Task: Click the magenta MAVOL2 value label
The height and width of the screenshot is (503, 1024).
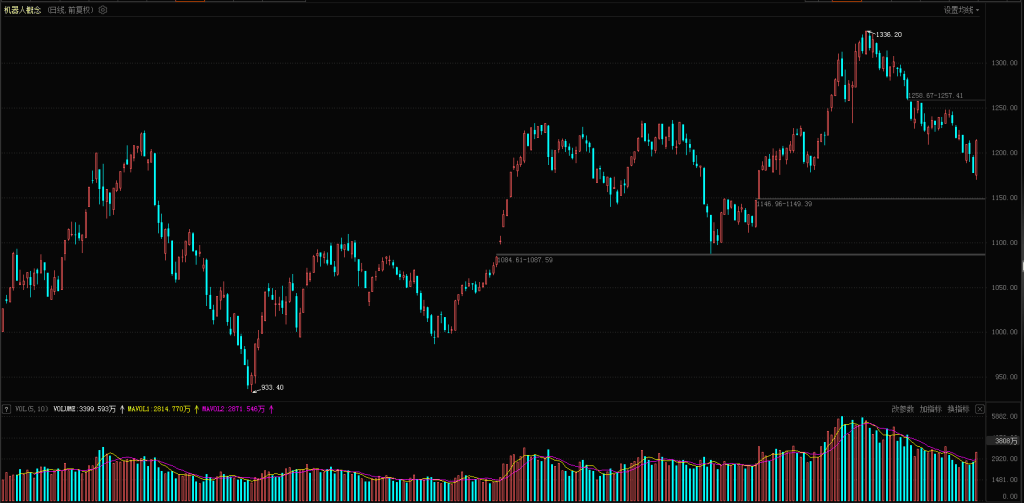Action: point(234,409)
